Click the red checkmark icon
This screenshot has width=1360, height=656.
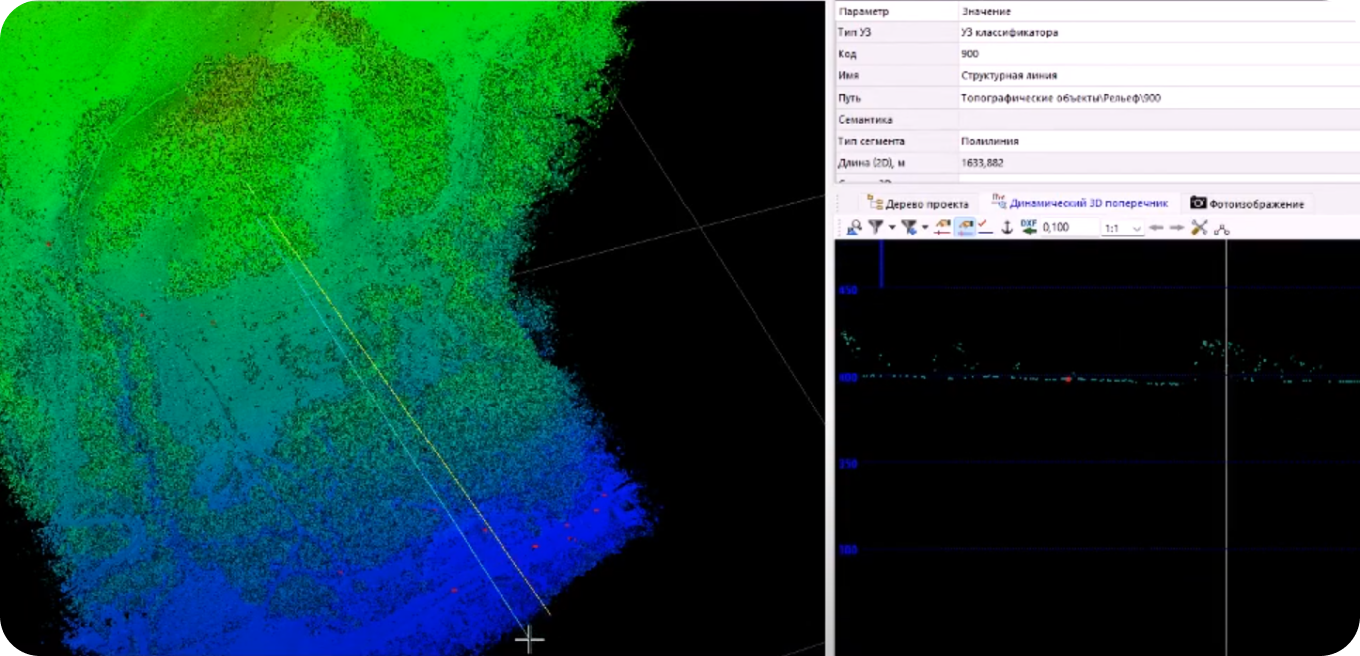click(985, 227)
